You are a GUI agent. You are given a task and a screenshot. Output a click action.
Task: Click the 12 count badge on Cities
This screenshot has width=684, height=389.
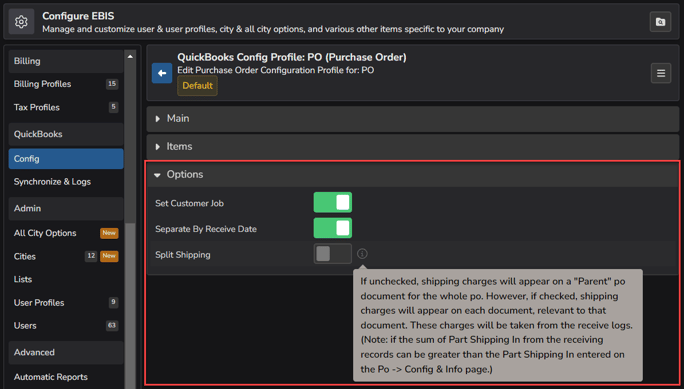coord(91,256)
